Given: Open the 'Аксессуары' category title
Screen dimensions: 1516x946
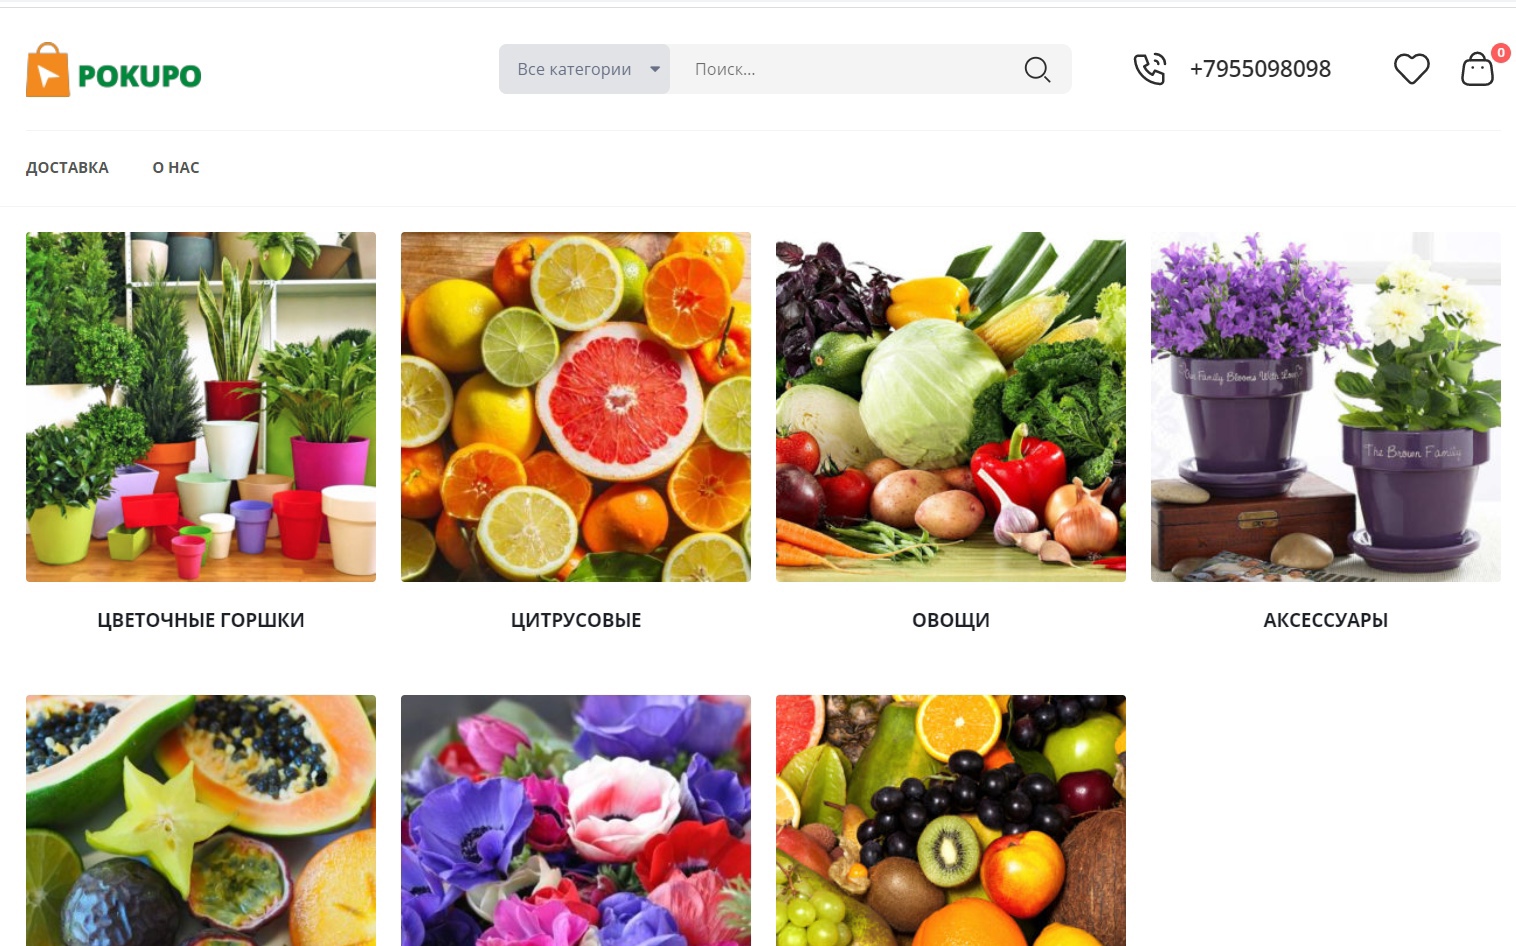Looking at the screenshot, I should point(1326,620).
